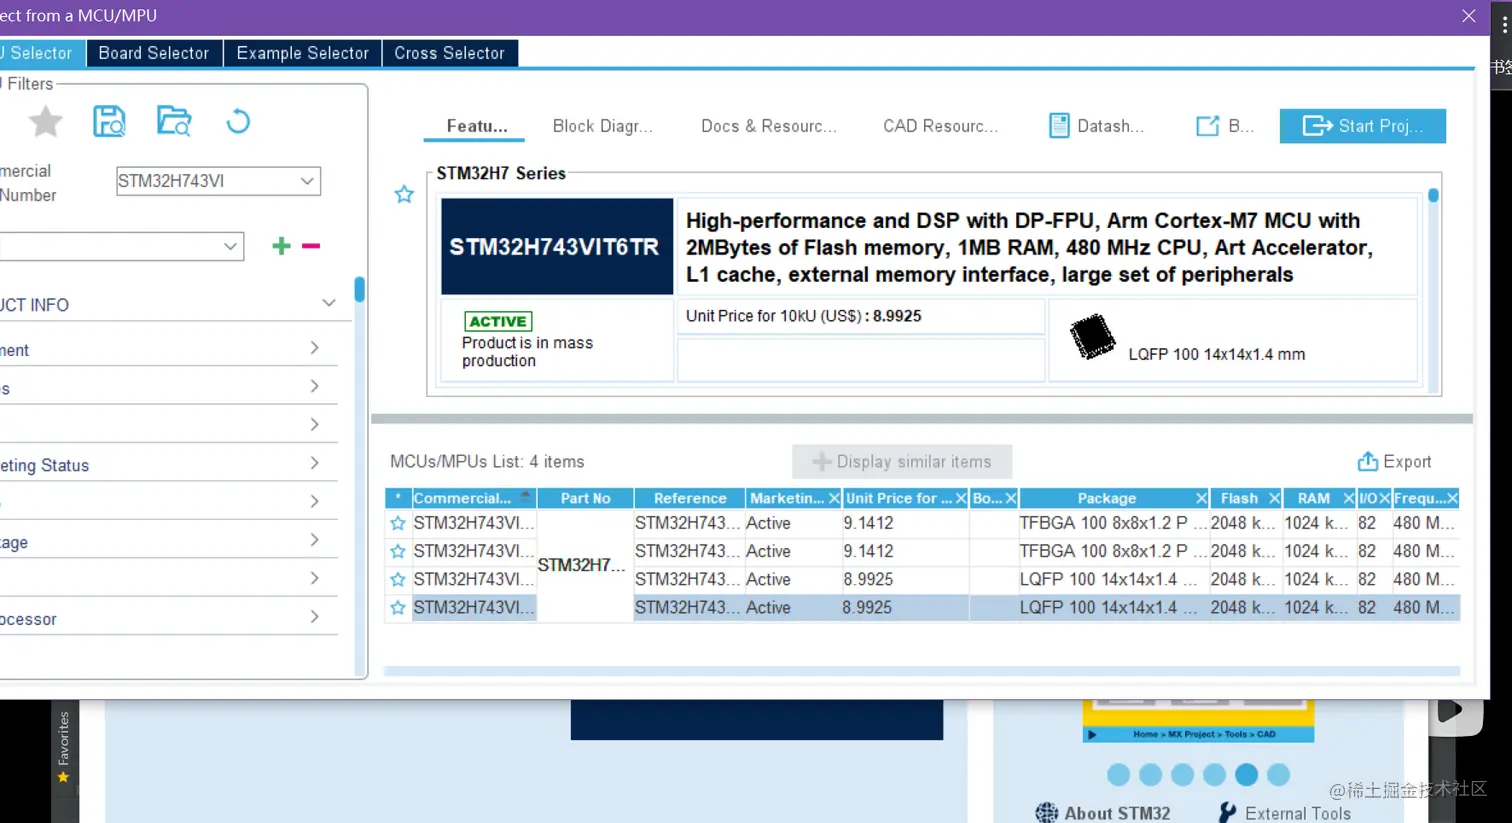This screenshot has width=1512, height=823.
Task: Remove the I/O column
Action: click(x=1384, y=498)
